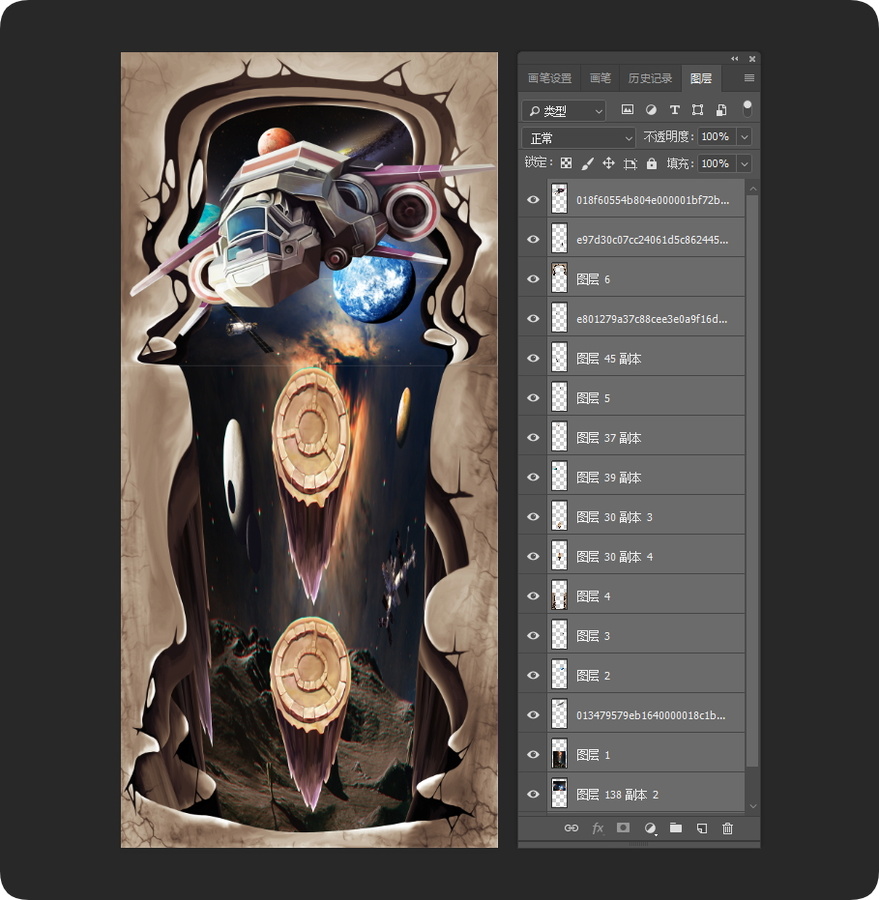
Task: Hide layer 018f60554b804e000001bf72b
Action: [533, 200]
